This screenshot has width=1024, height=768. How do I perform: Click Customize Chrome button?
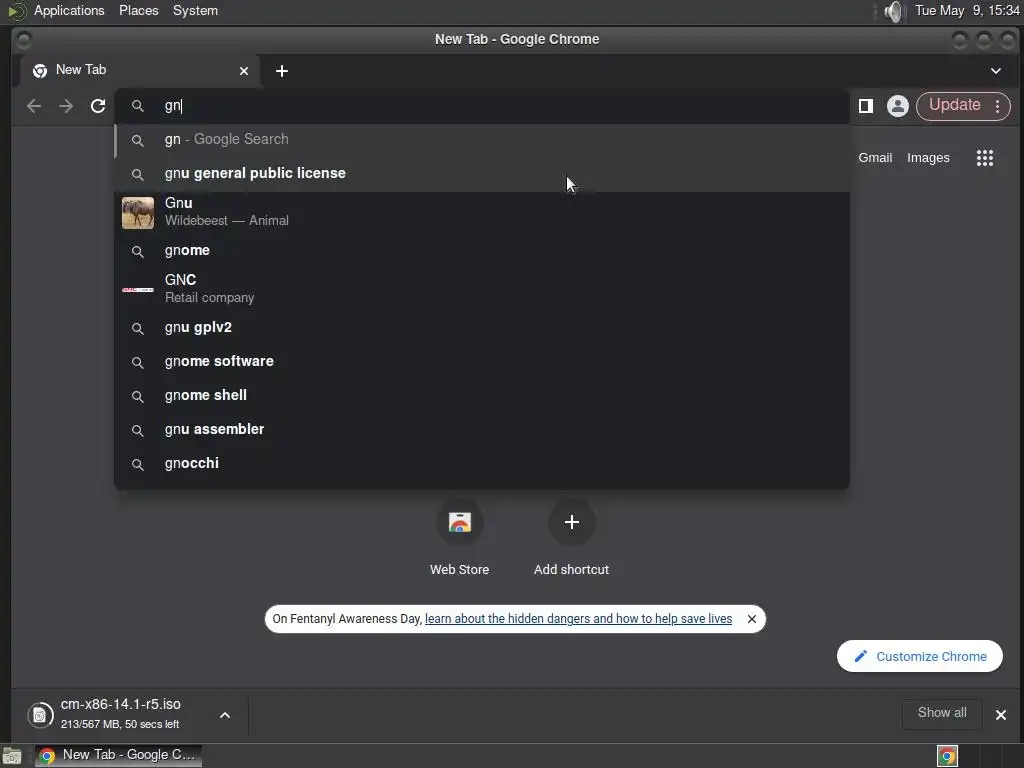tap(920, 656)
